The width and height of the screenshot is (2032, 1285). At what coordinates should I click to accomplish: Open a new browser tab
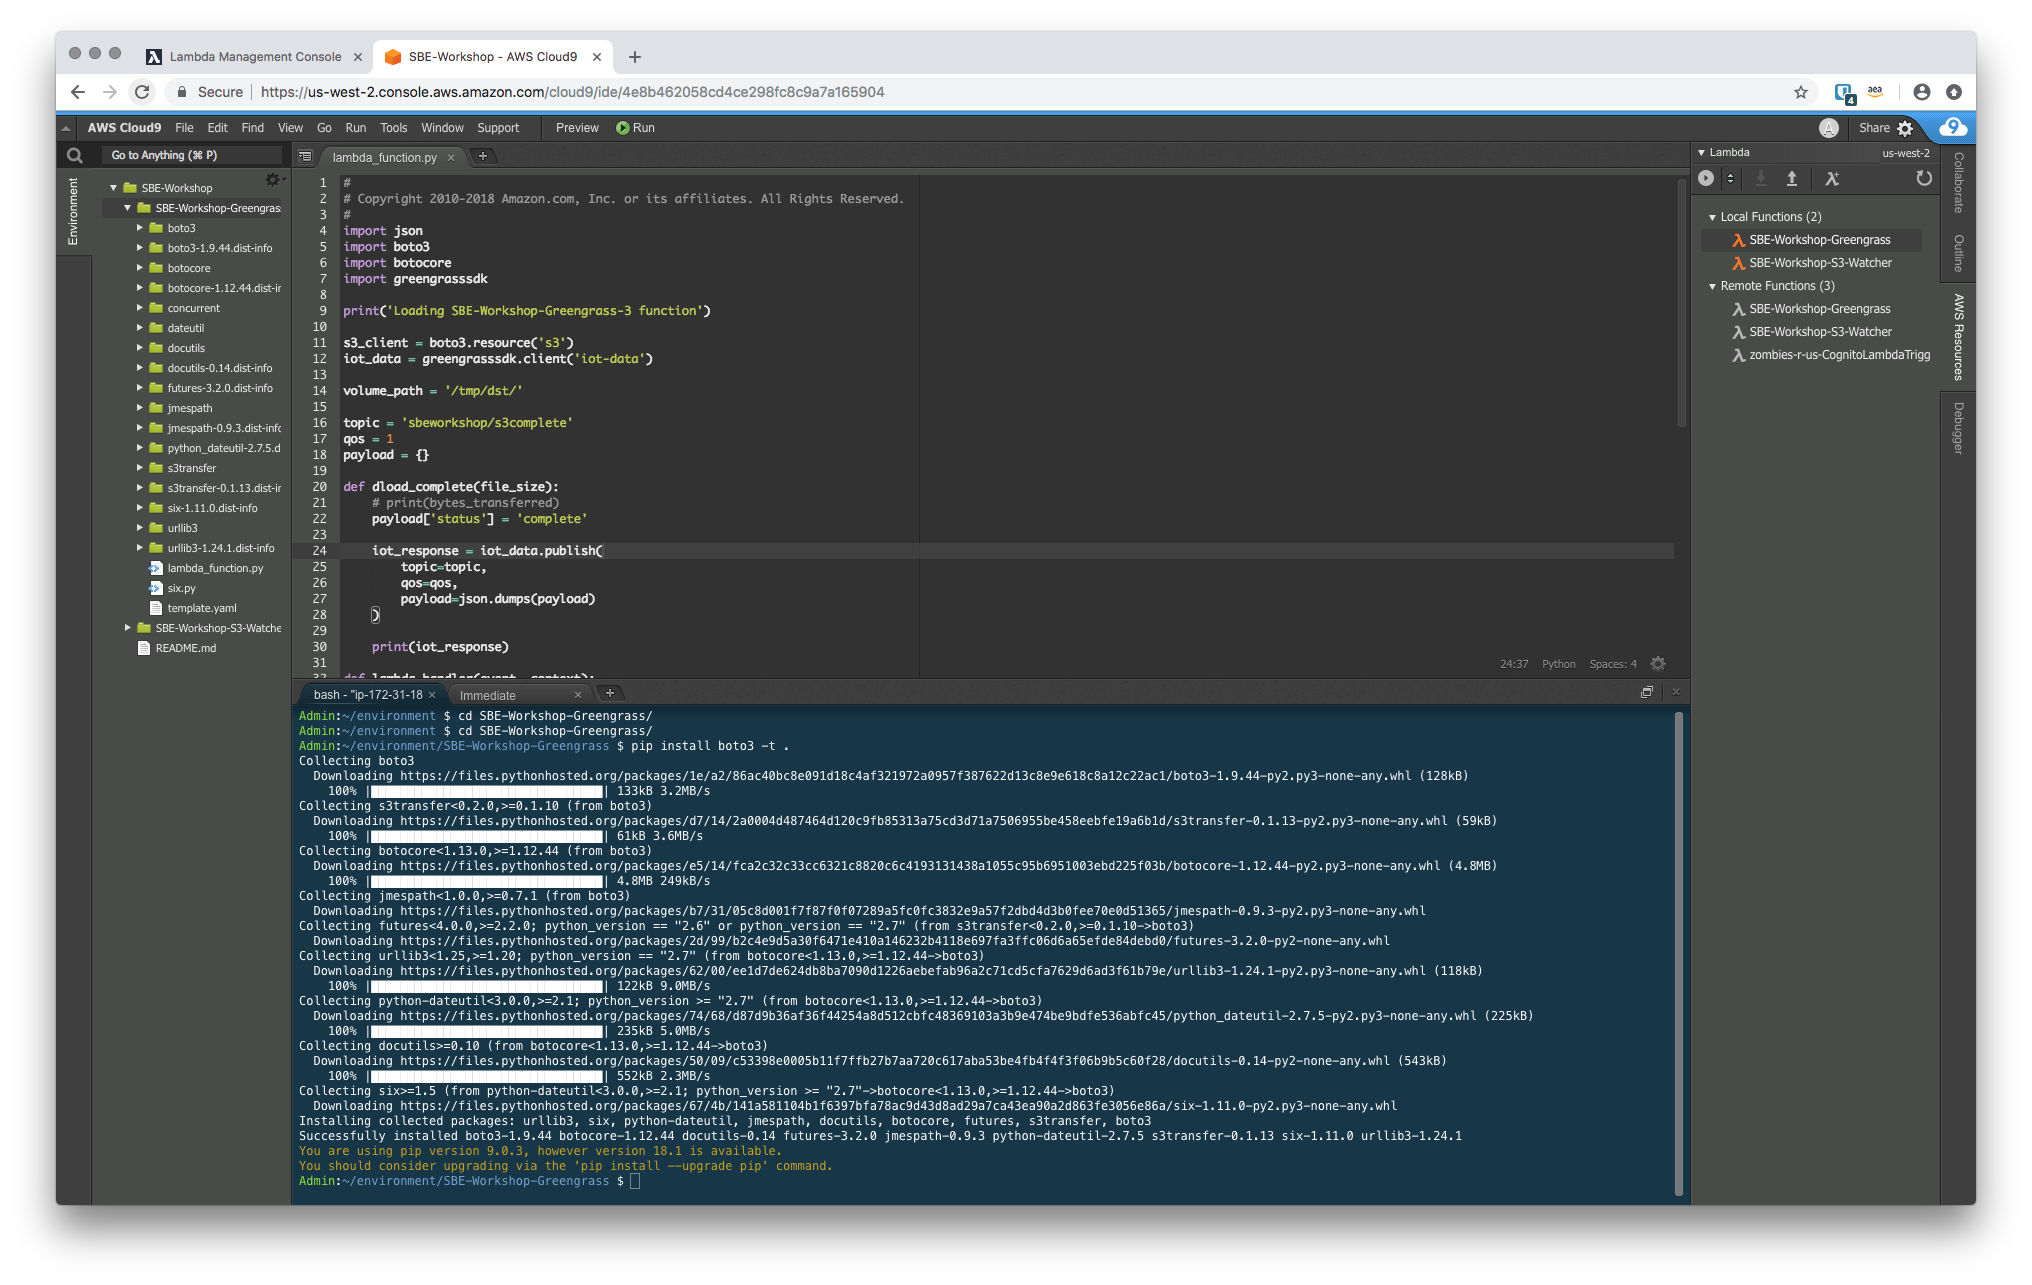click(x=634, y=57)
